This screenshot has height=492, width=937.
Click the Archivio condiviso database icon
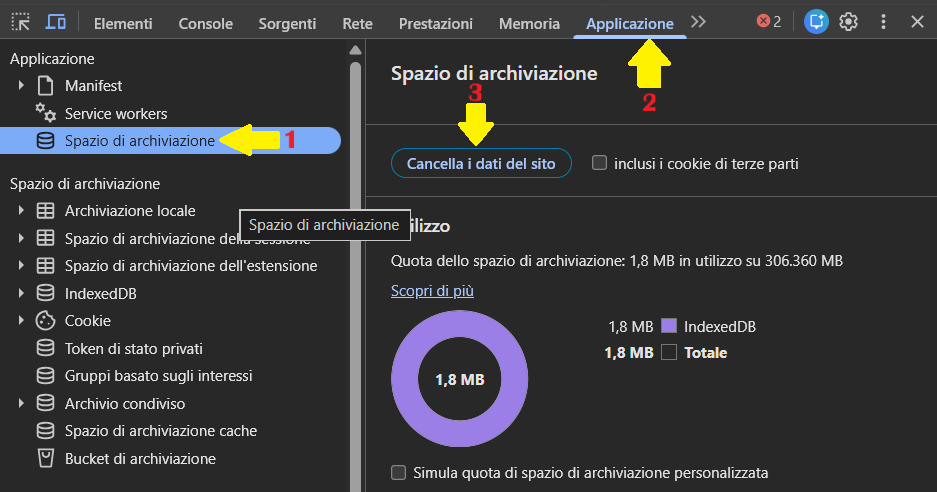[45, 404]
